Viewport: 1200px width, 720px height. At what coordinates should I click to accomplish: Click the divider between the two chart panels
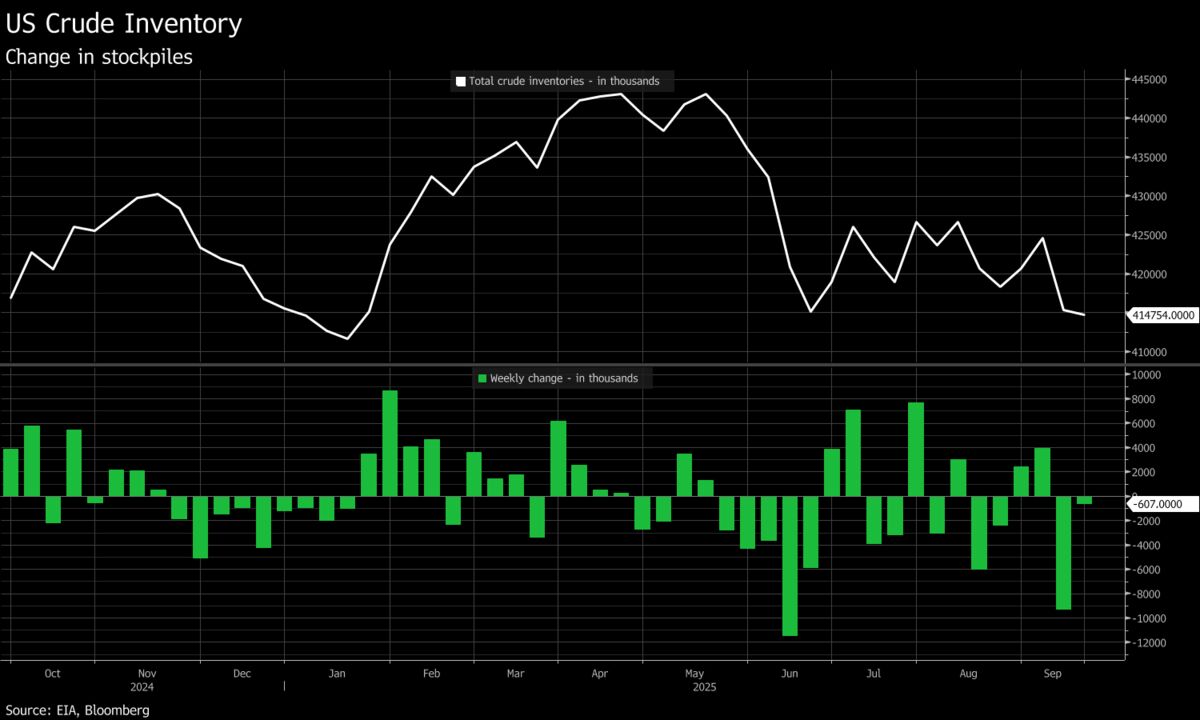point(600,365)
